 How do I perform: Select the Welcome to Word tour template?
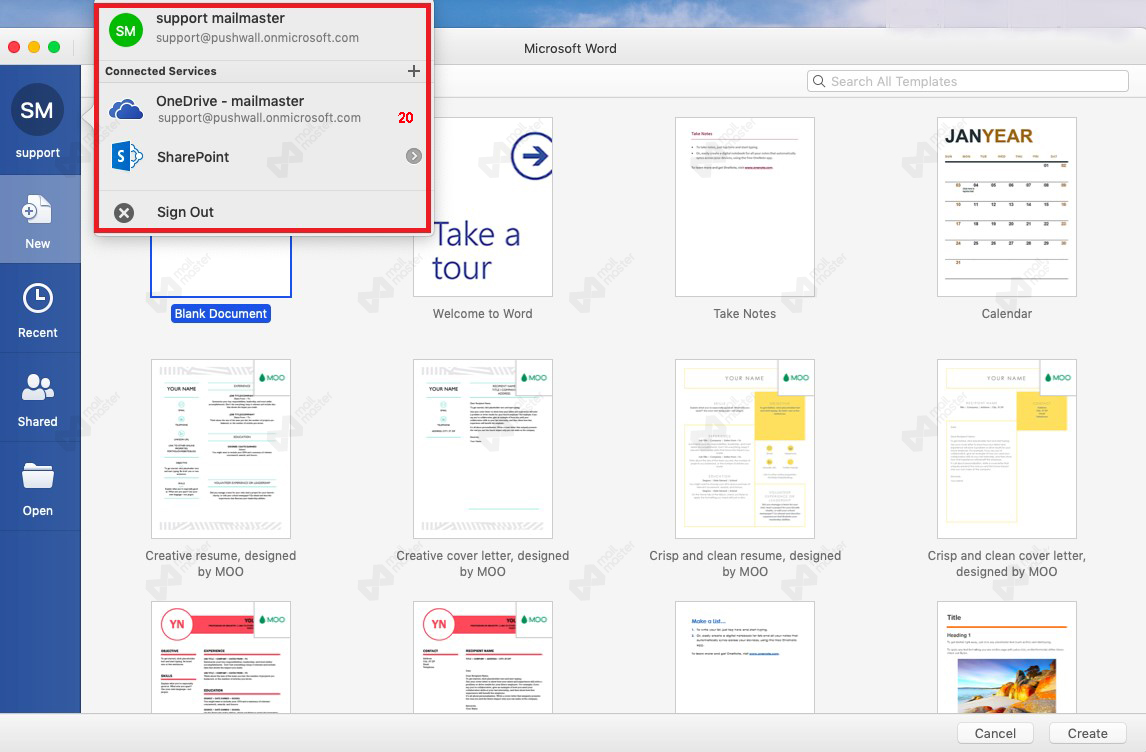coord(482,207)
